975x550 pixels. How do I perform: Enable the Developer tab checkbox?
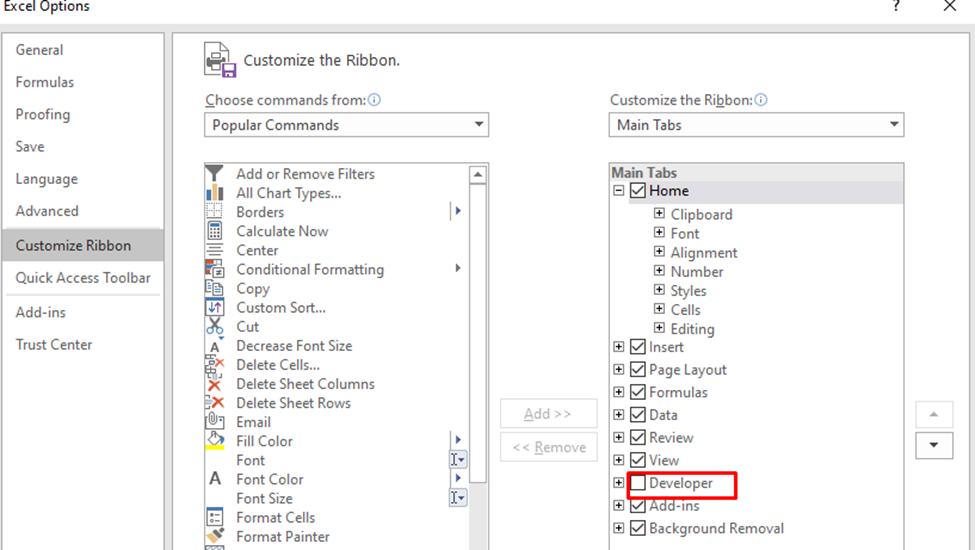click(638, 483)
